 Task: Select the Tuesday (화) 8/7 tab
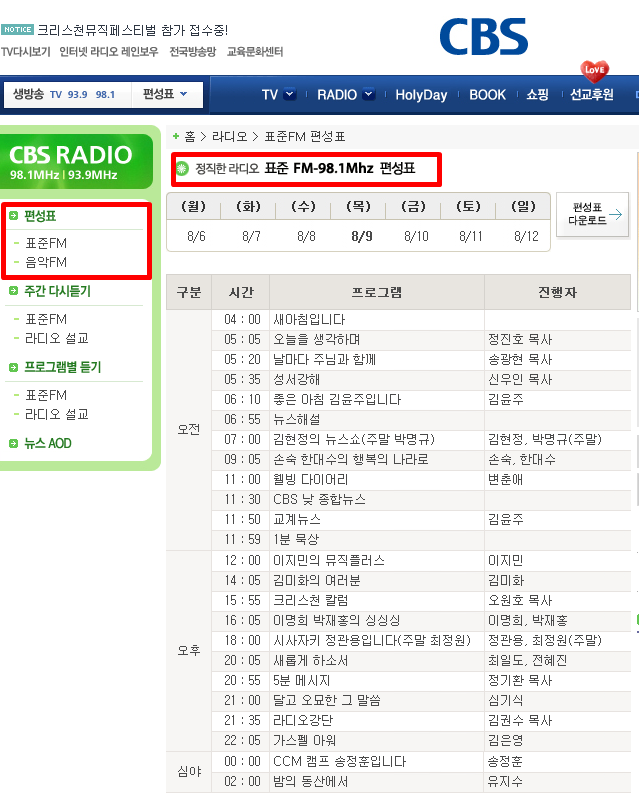249,221
